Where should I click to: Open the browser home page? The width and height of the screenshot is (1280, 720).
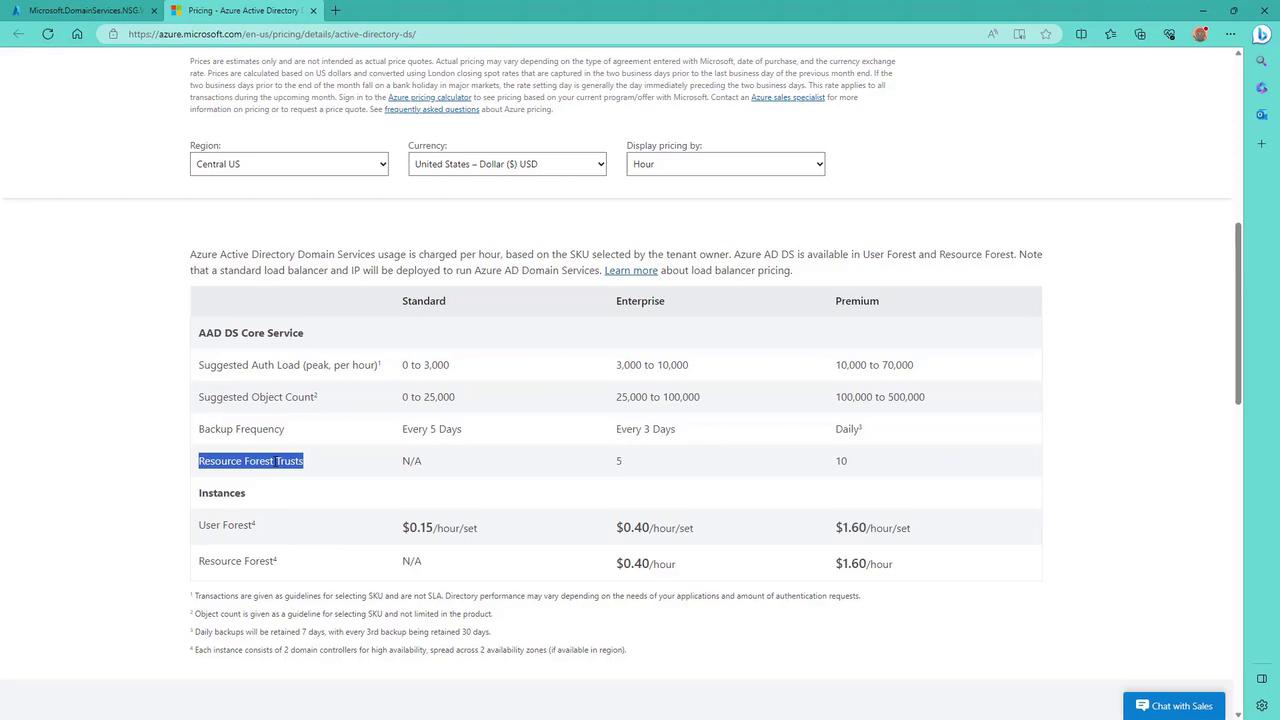[x=77, y=34]
